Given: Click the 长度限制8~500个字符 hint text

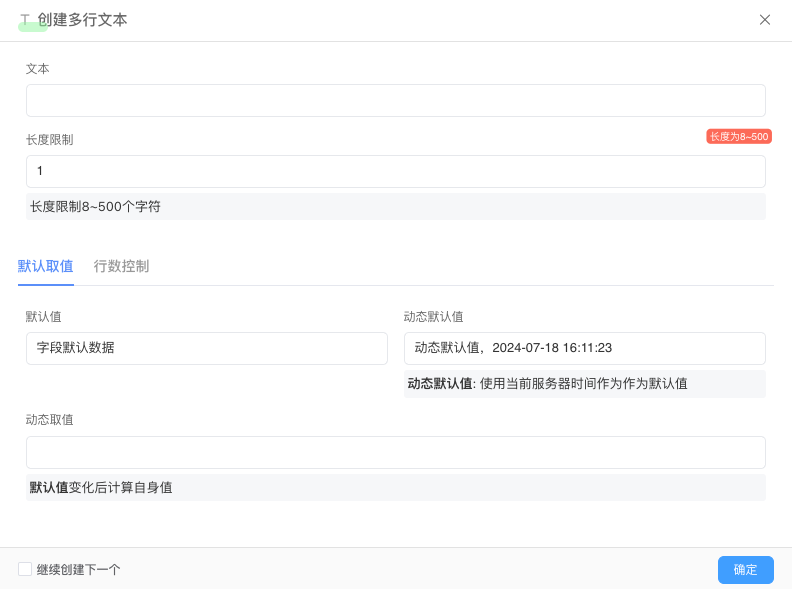Looking at the screenshot, I should [95, 207].
